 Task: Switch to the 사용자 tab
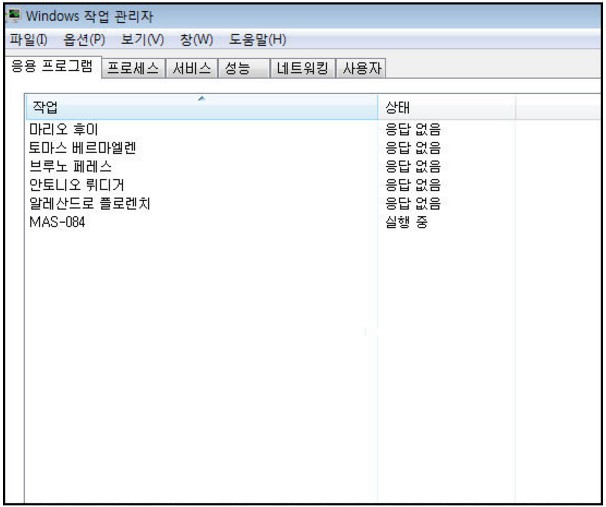[x=362, y=68]
